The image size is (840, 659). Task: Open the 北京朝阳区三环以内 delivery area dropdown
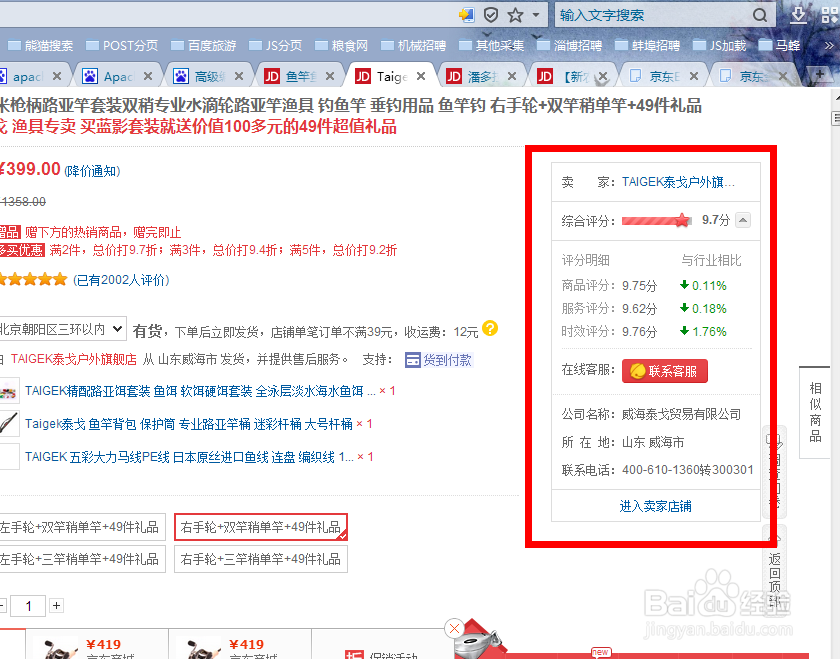click(x=62, y=329)
